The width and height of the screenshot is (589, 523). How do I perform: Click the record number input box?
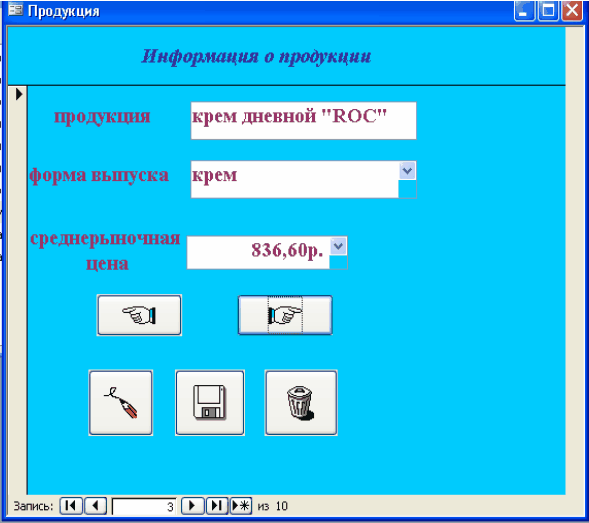click(144, 506)
